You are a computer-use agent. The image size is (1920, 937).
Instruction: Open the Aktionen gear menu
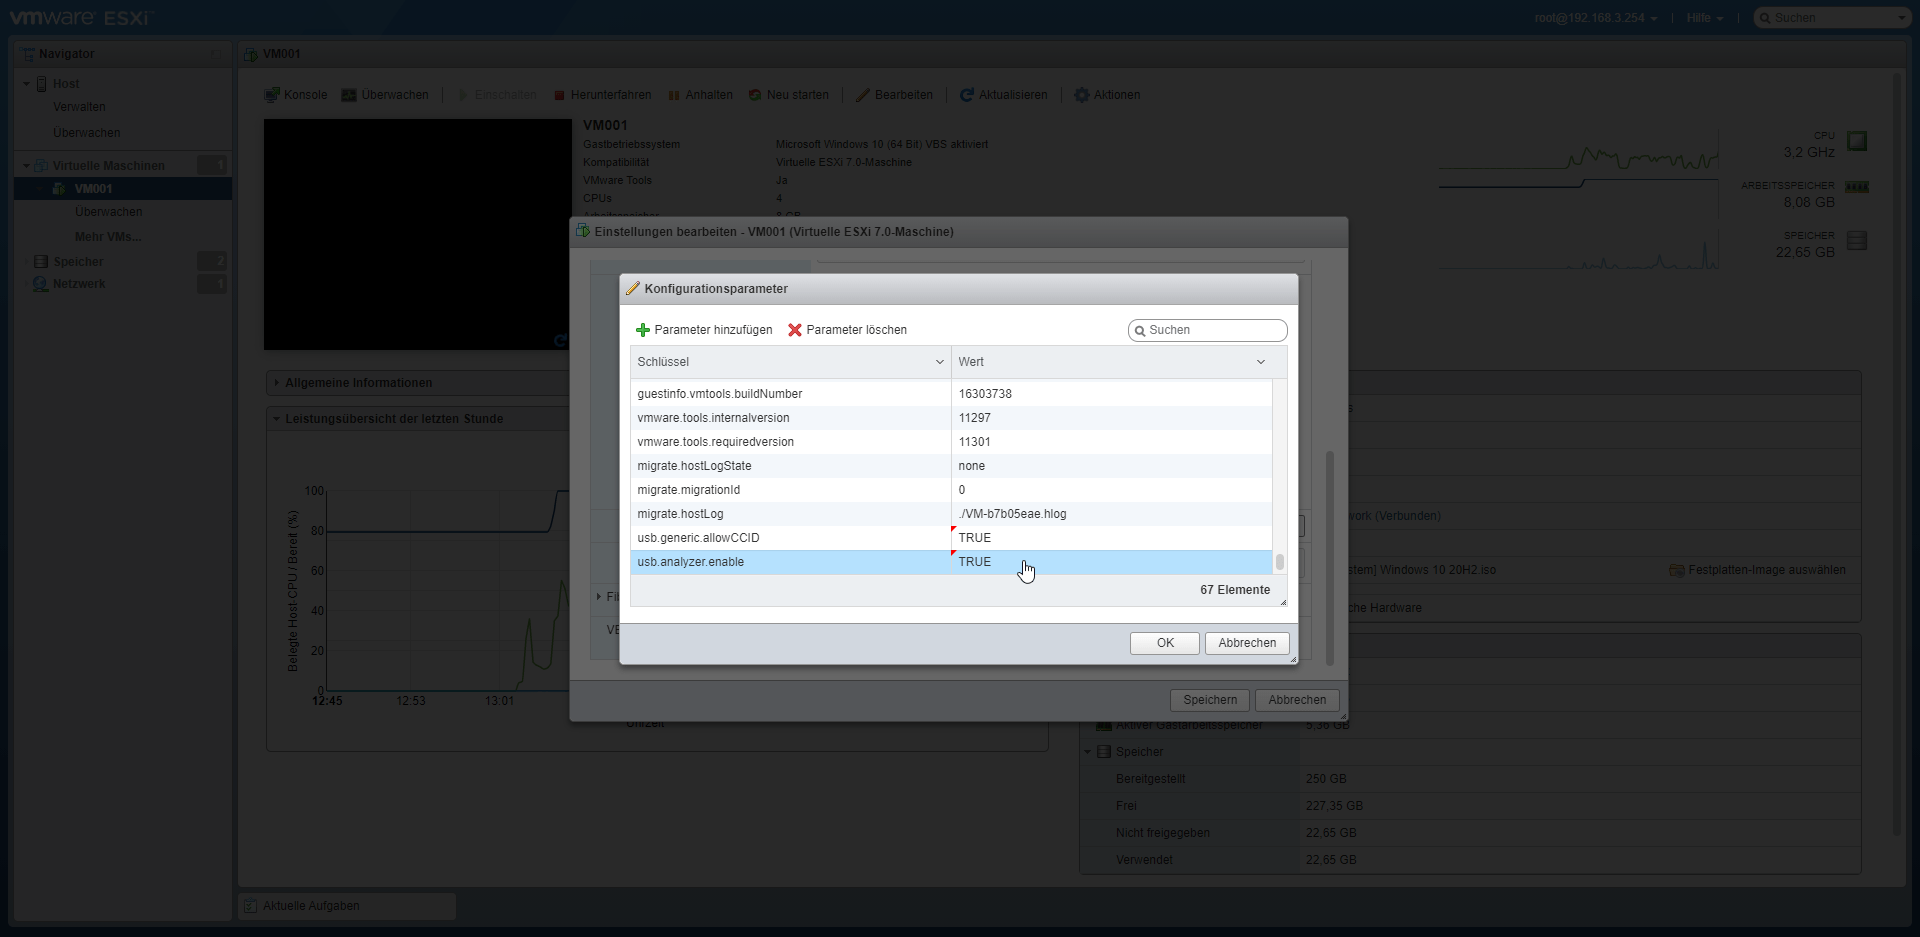pyautogui.click(x=1081, y=95)
